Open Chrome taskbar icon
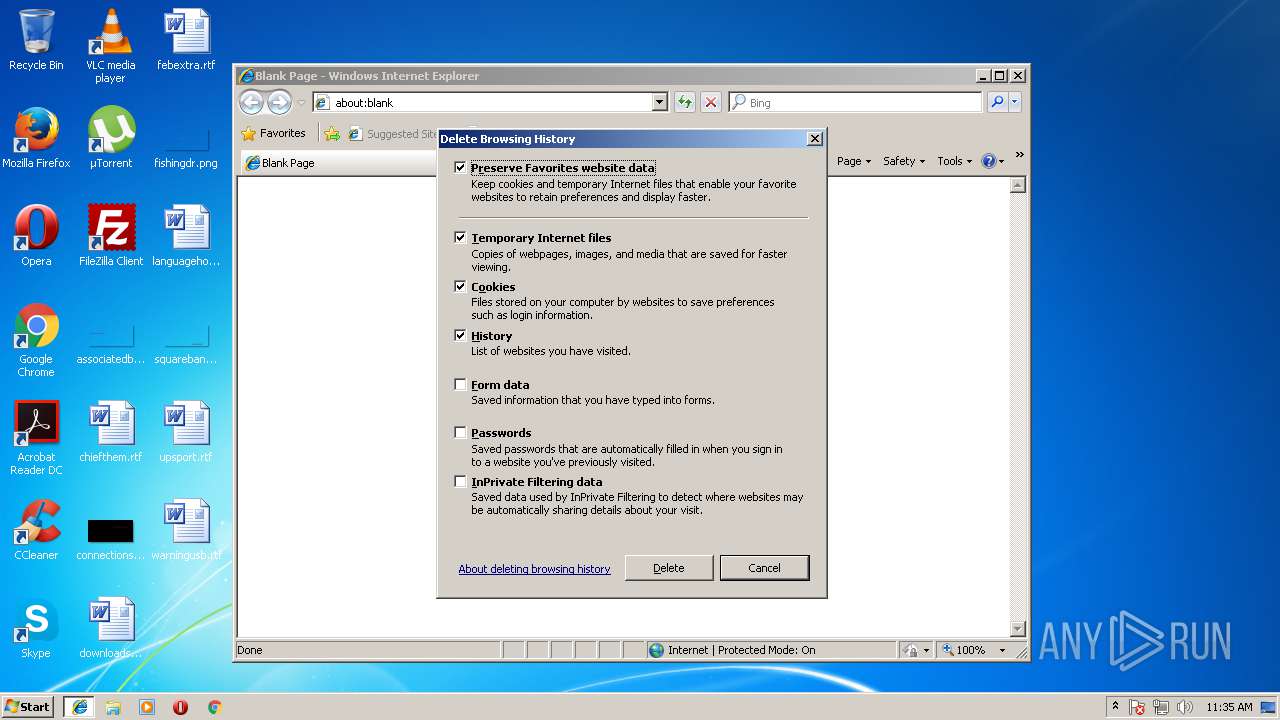 tap(214, 707)
